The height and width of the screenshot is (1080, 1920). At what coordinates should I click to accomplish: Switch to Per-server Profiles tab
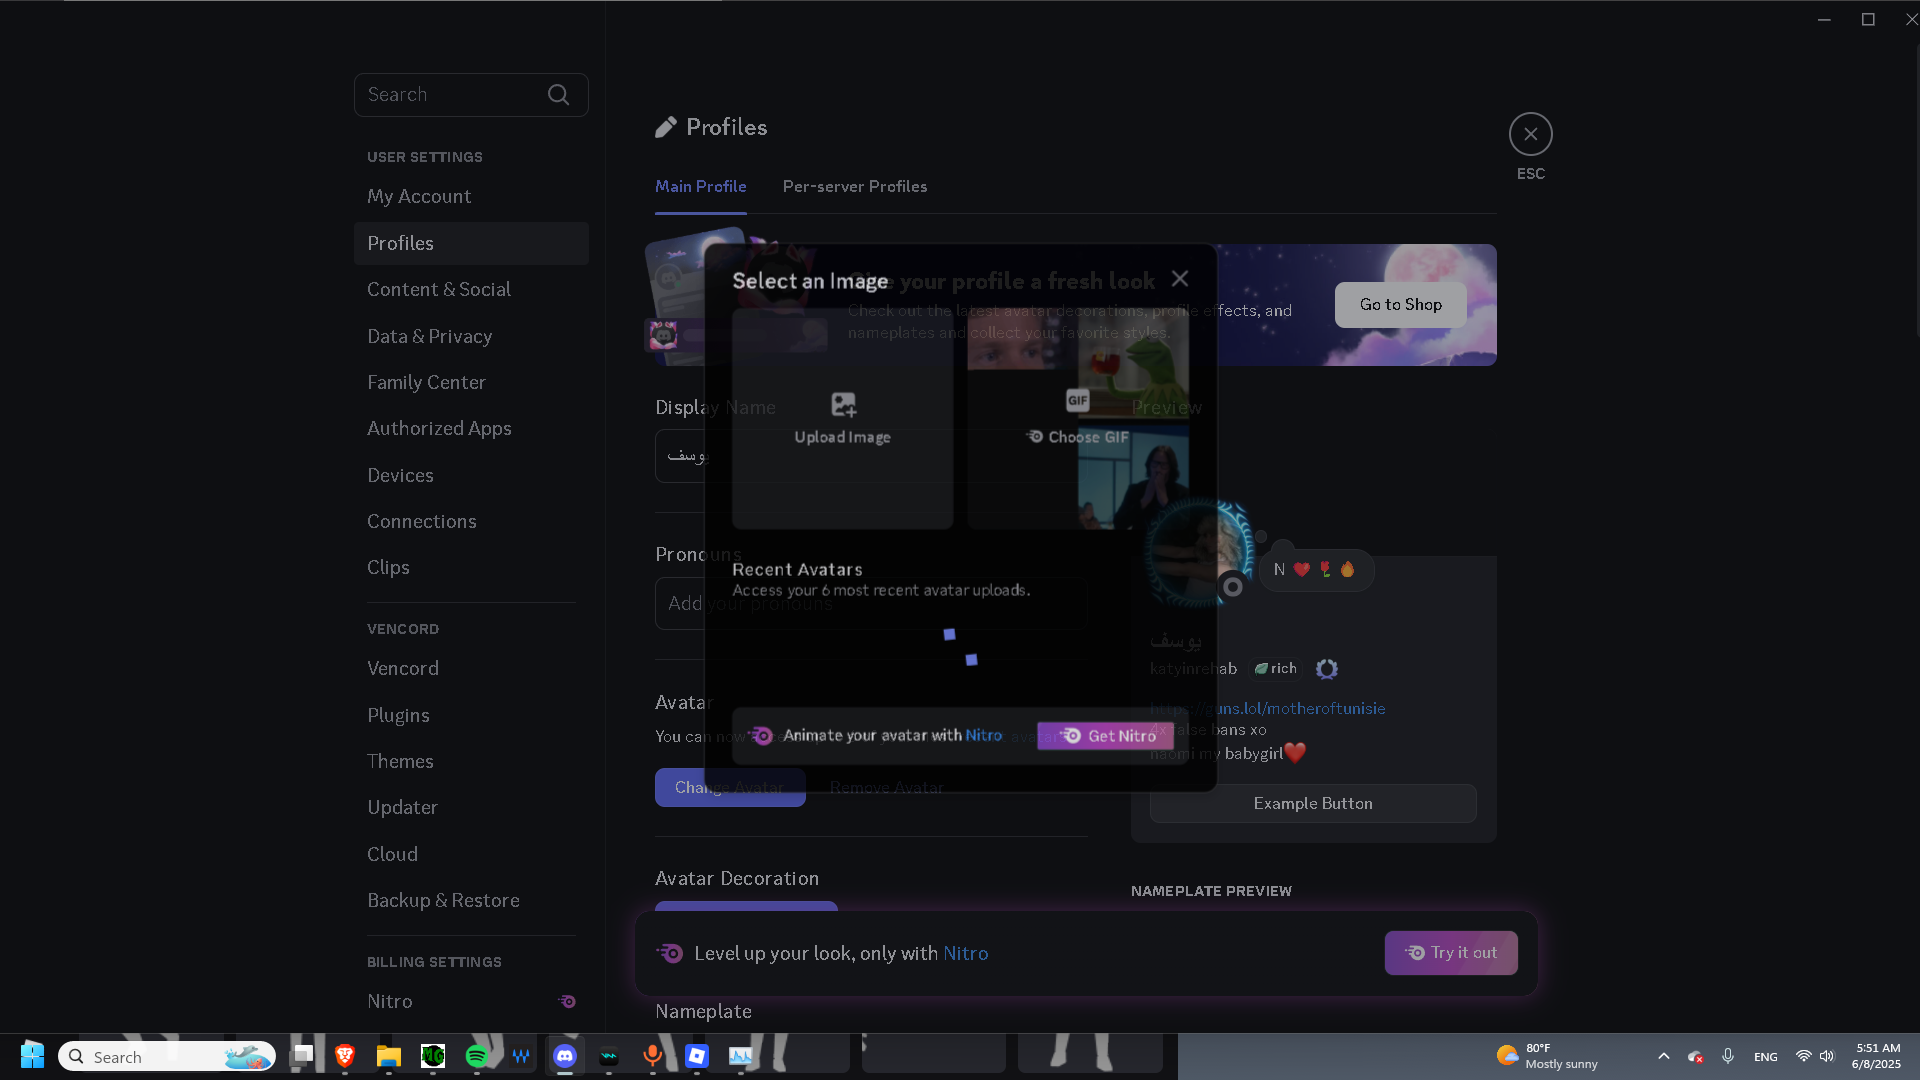tap(855, 187)
